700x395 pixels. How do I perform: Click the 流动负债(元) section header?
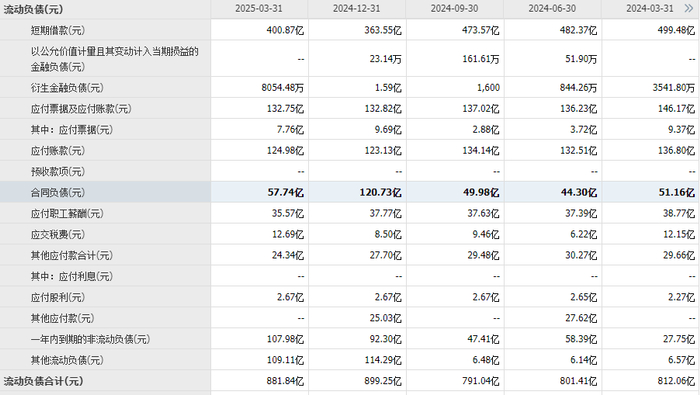(33, 9)
